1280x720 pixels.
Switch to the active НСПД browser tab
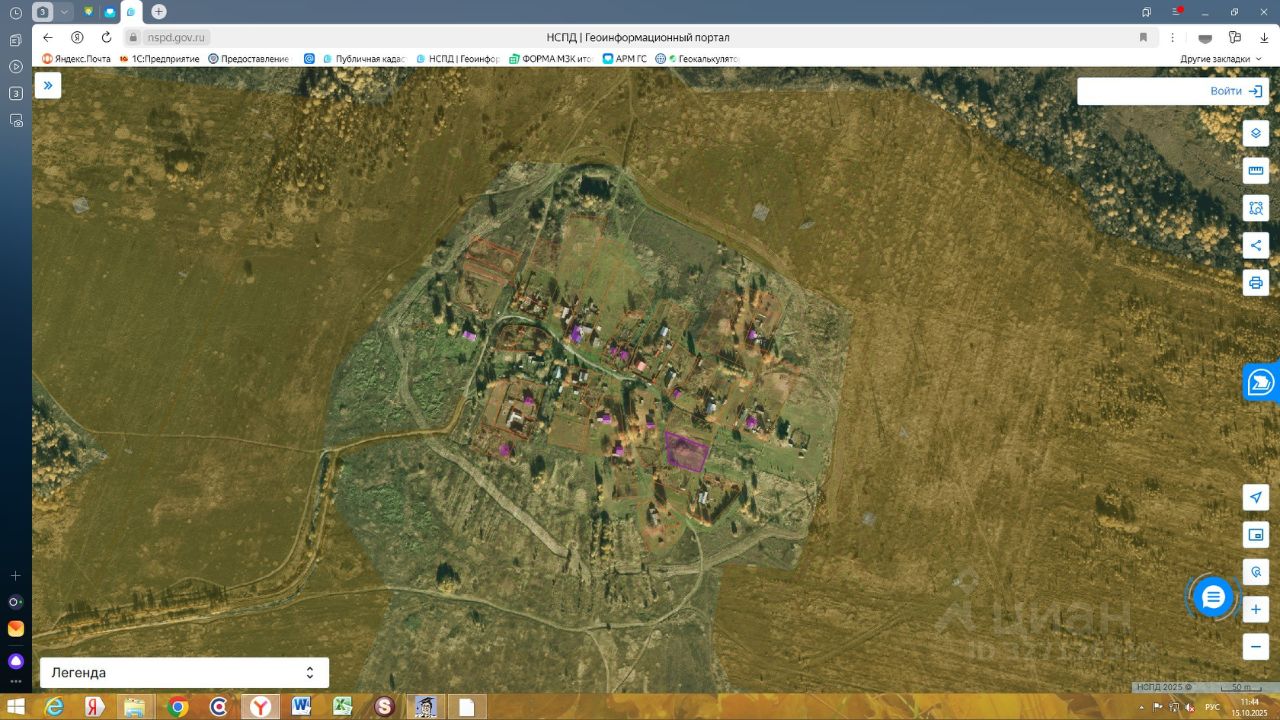[132, 11]
